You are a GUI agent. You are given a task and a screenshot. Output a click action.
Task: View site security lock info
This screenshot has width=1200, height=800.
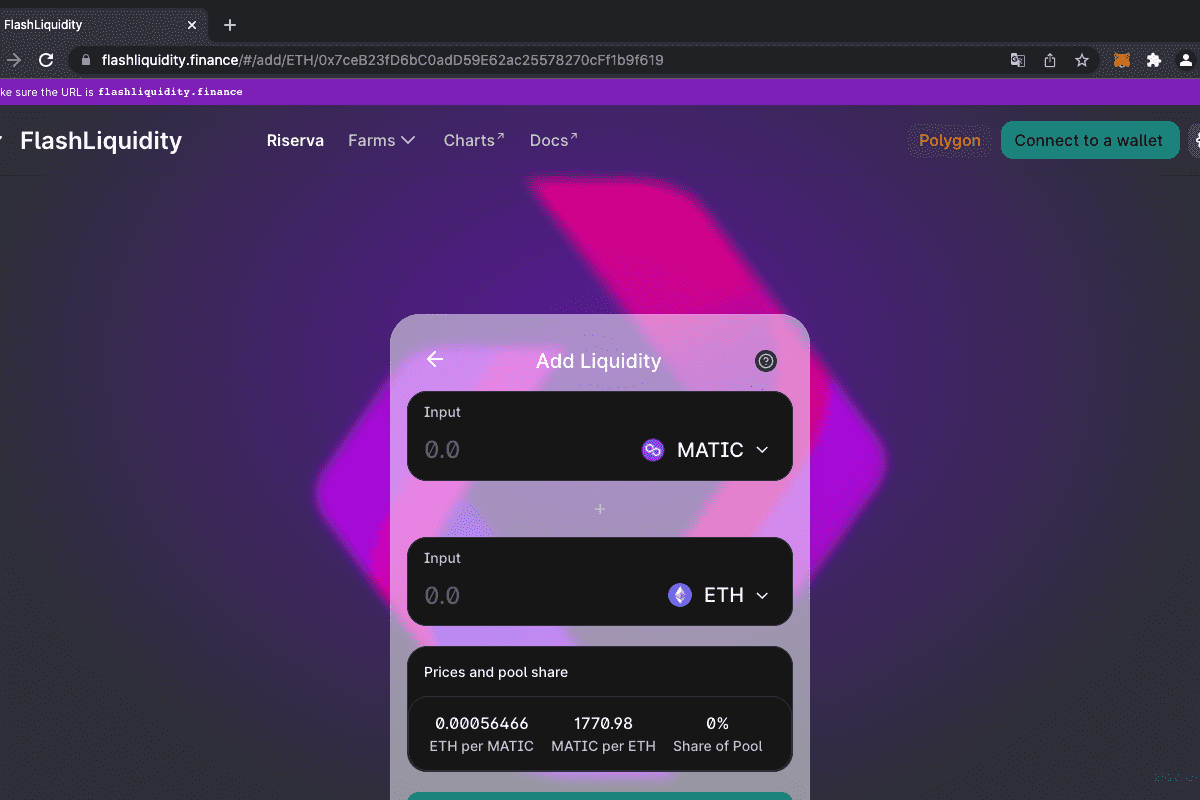coord(86,60)
